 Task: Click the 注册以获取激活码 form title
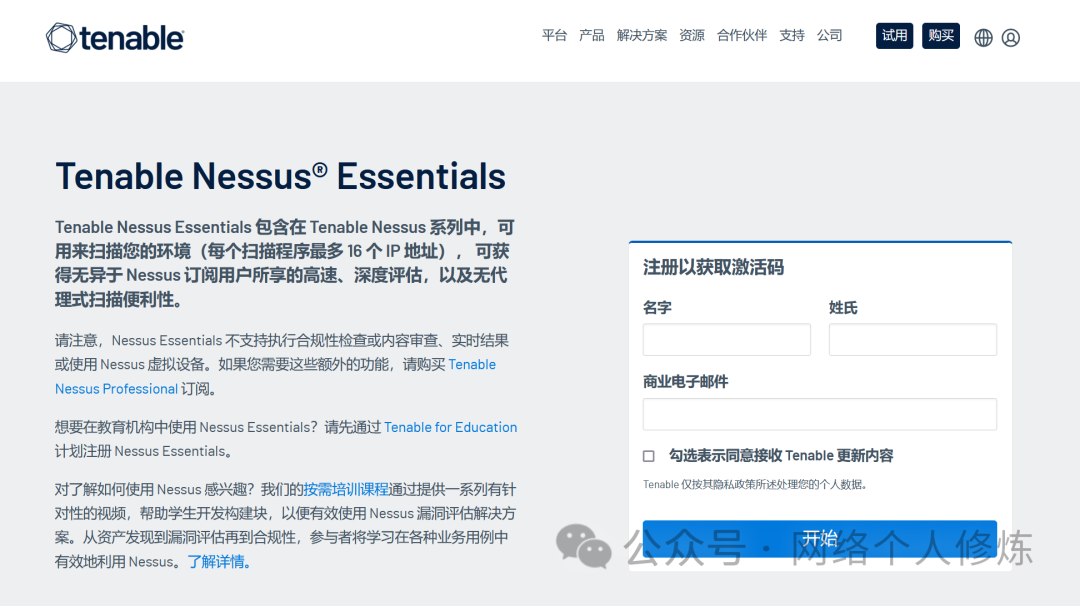[714, 267]
